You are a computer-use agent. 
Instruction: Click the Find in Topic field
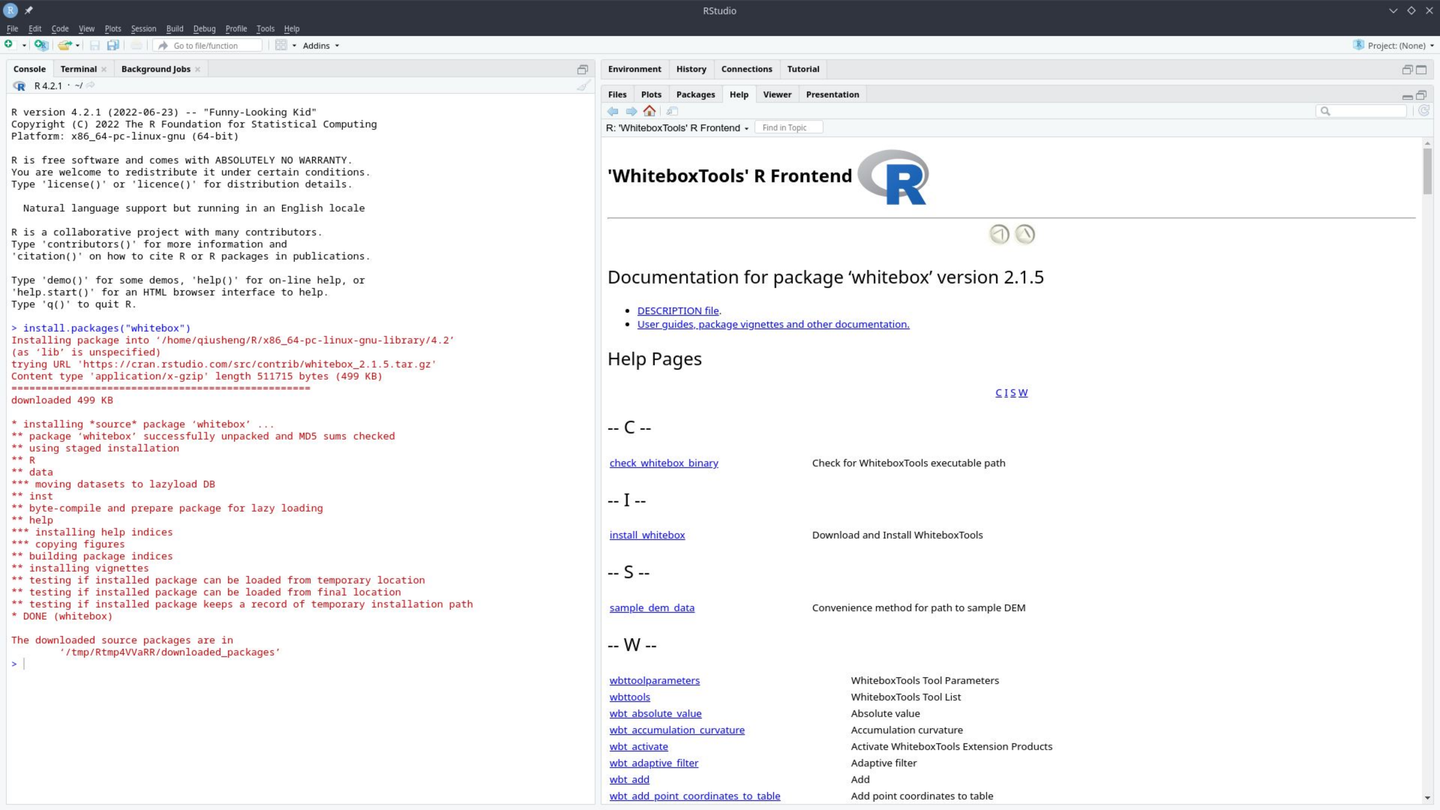(788, 128)
